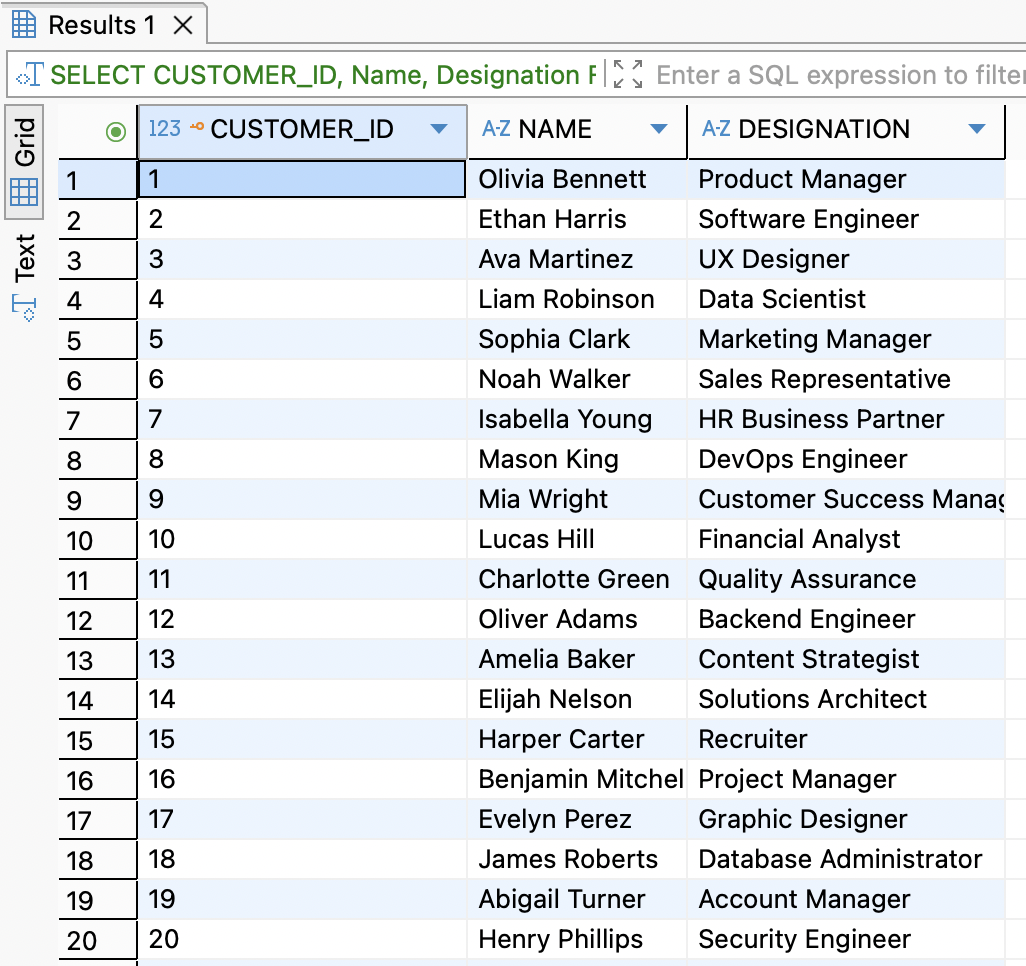Screen dimensions: 1026x966
Task: Select the CUSTOMER_ID cell with value 7
Action: [302, 419]
